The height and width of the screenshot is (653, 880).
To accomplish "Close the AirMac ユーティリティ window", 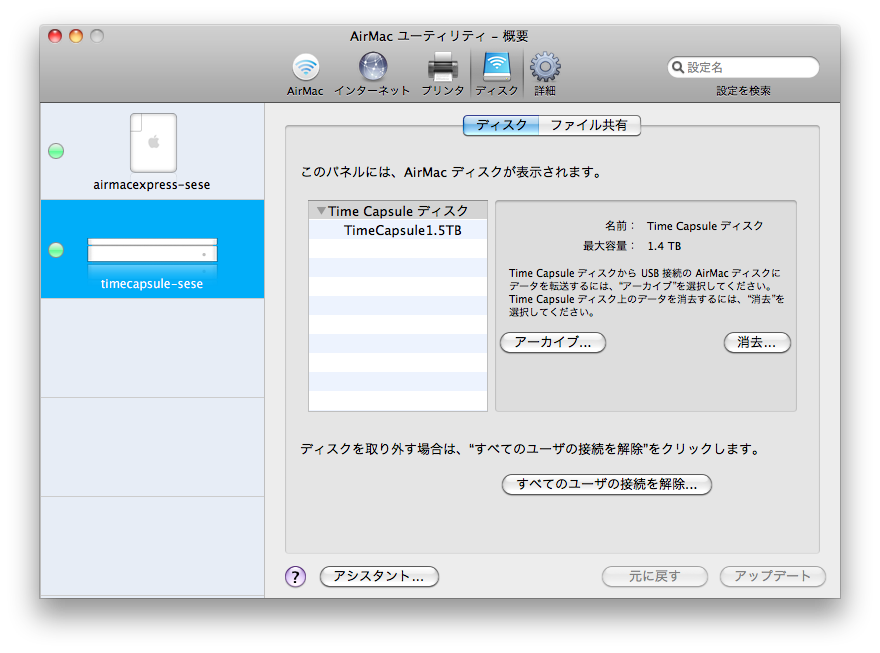I will pos(54,36).
